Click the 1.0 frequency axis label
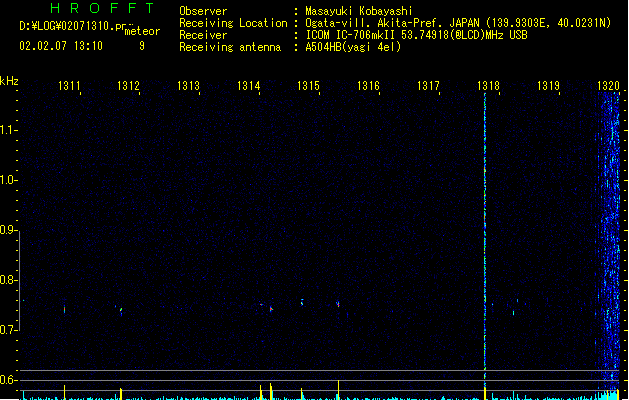The height and width of the screenshot is (400, 629). coord(8,180)
